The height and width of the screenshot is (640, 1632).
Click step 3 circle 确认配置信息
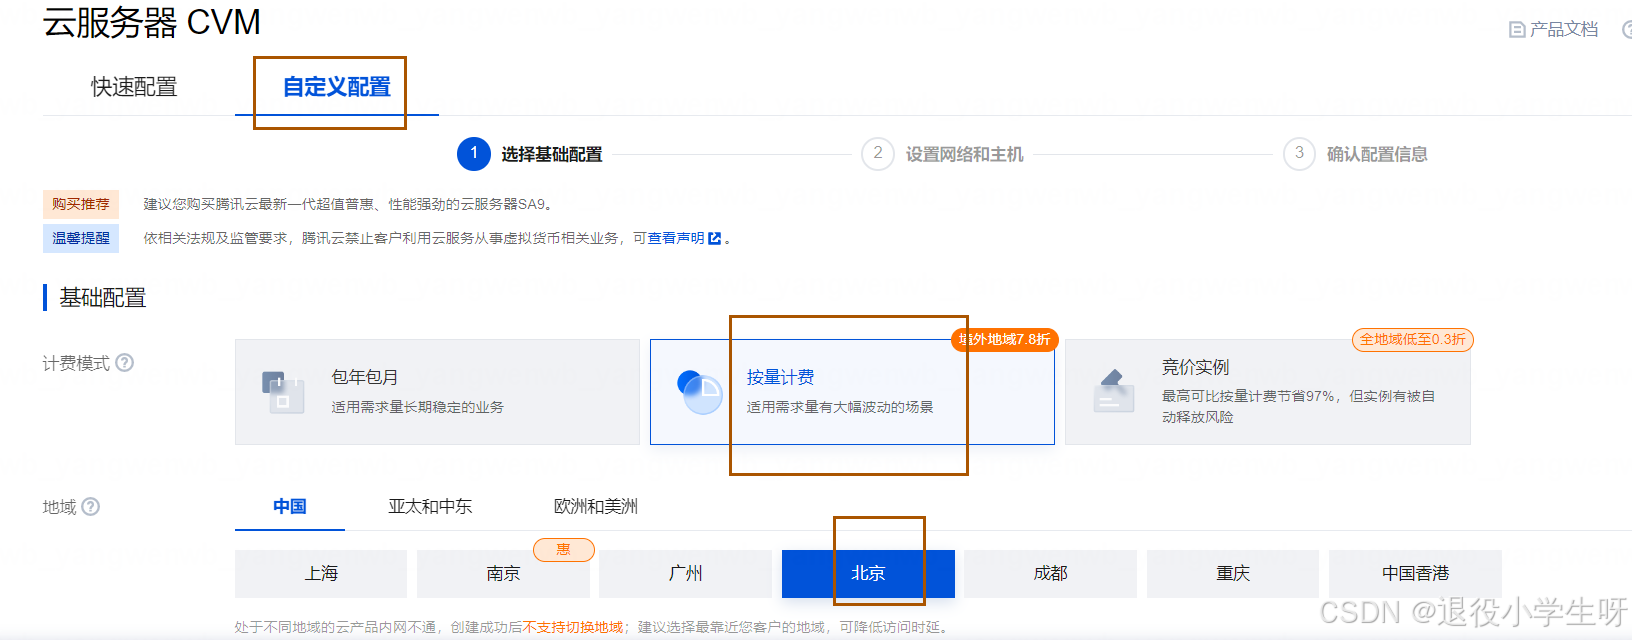(x=1299, y=154)
